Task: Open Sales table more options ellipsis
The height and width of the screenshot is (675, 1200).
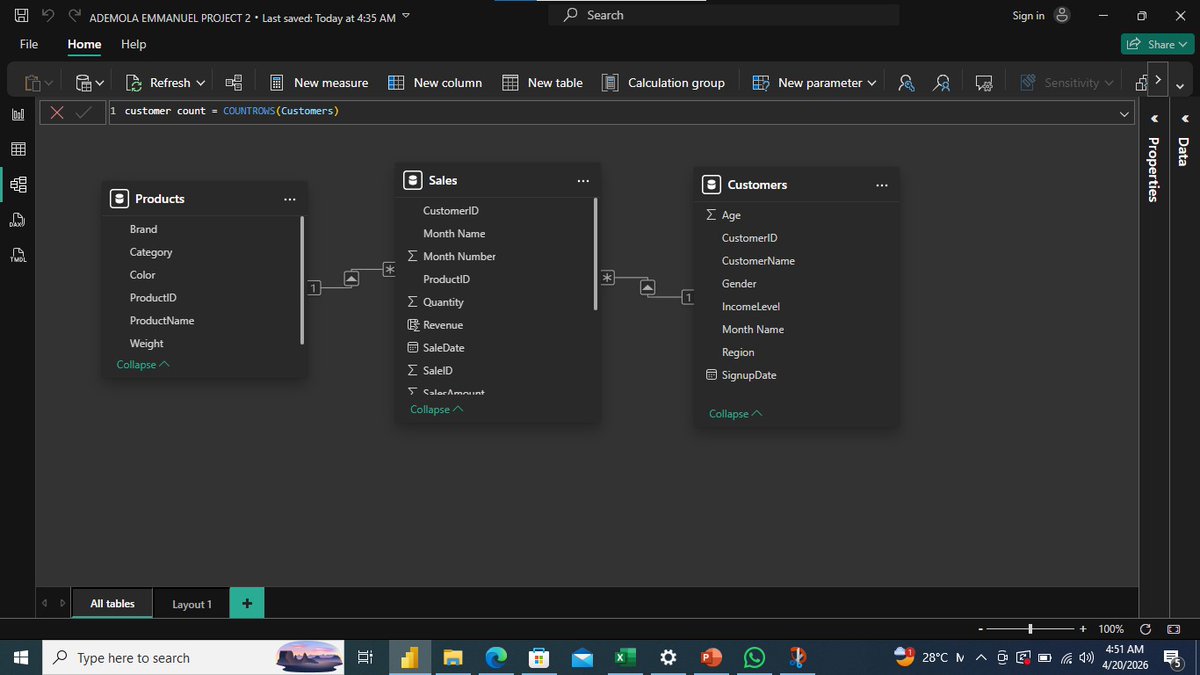Action: point(583,181)
